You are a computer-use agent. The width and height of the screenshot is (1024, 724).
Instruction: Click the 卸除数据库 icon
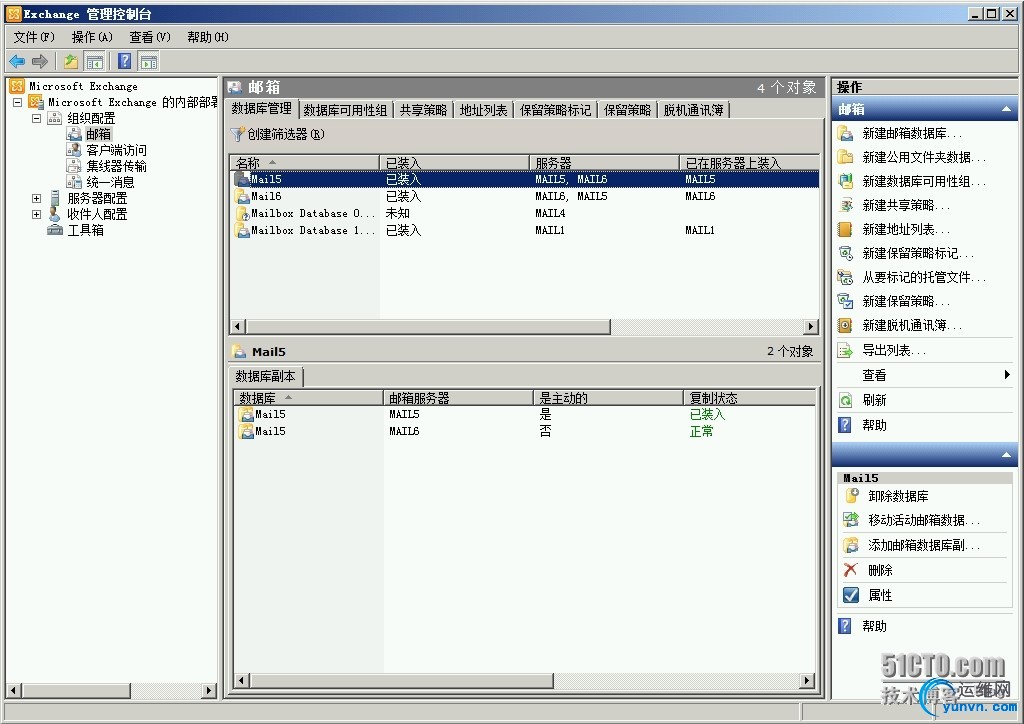tap(851, 496)
